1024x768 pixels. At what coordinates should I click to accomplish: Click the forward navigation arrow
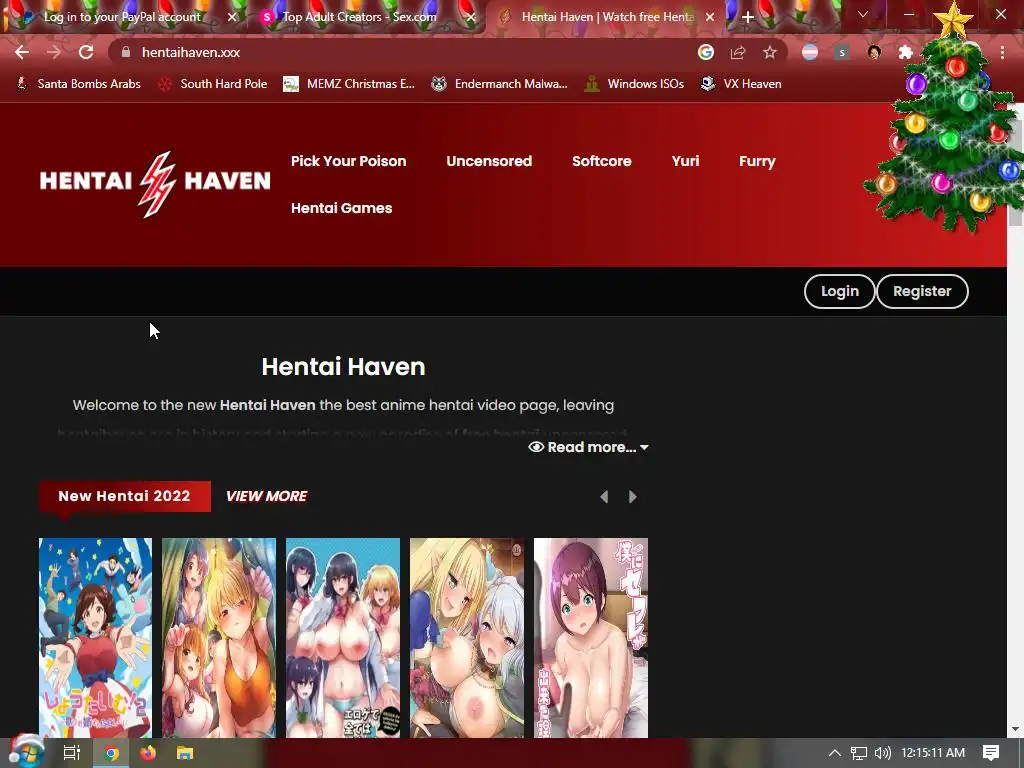pos(54,52)
